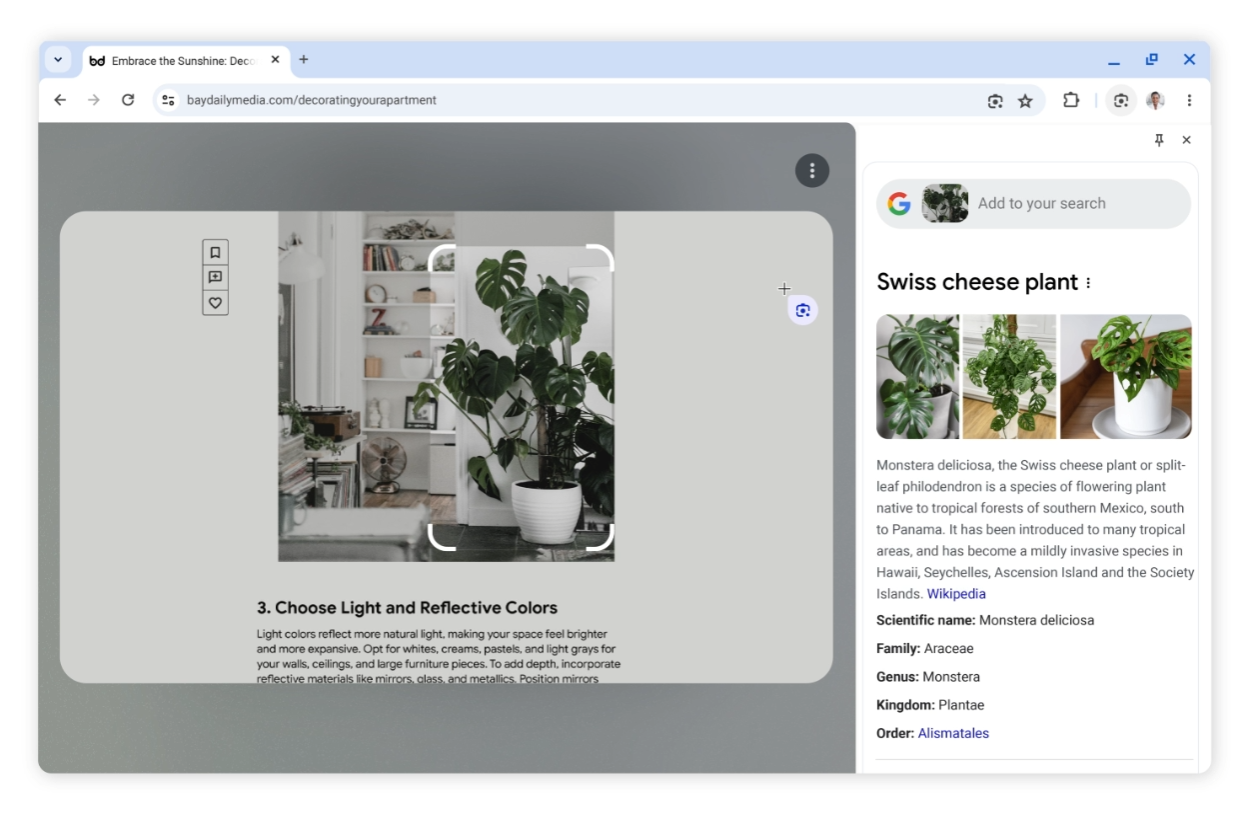1255x814 pixels.
Task: Click the Family: Araceae row
Action: (925, 648)
